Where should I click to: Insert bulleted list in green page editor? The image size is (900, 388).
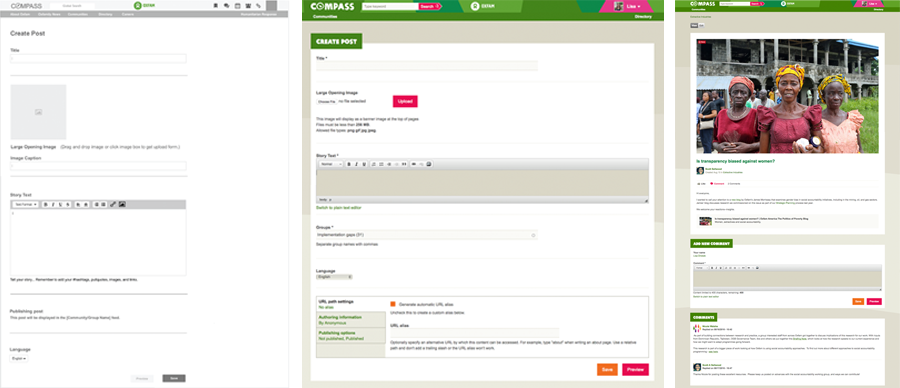pos(381,164)
